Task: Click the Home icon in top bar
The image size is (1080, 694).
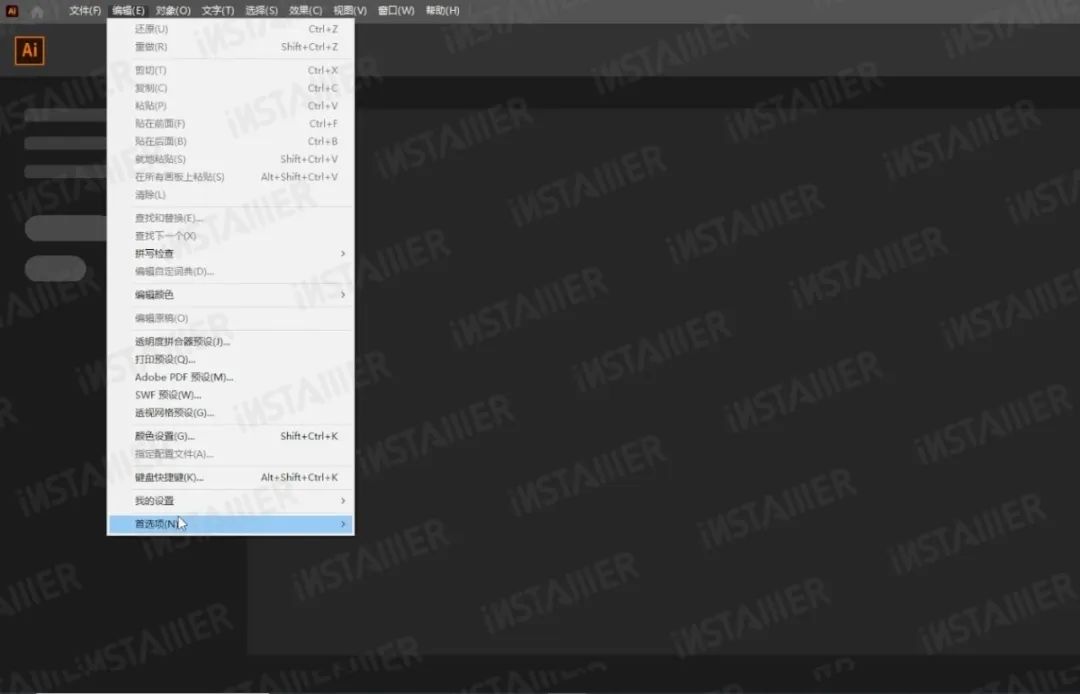Action: coord(37,11)
